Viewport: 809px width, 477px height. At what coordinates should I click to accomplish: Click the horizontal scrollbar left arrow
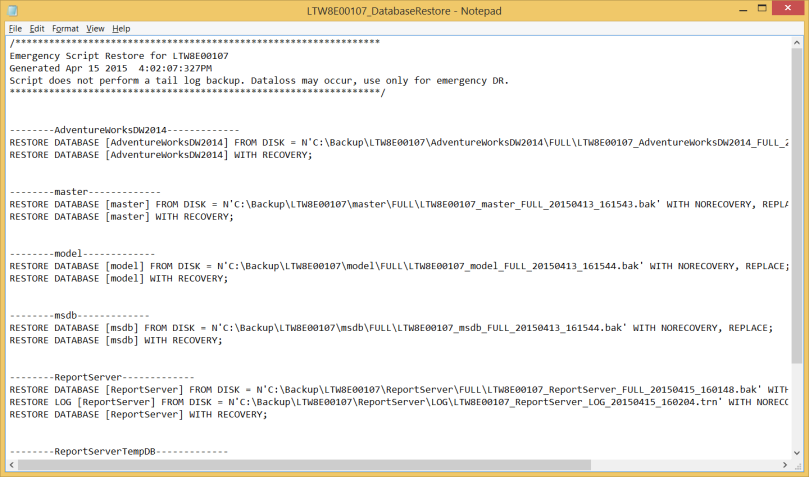pos(12,465)
